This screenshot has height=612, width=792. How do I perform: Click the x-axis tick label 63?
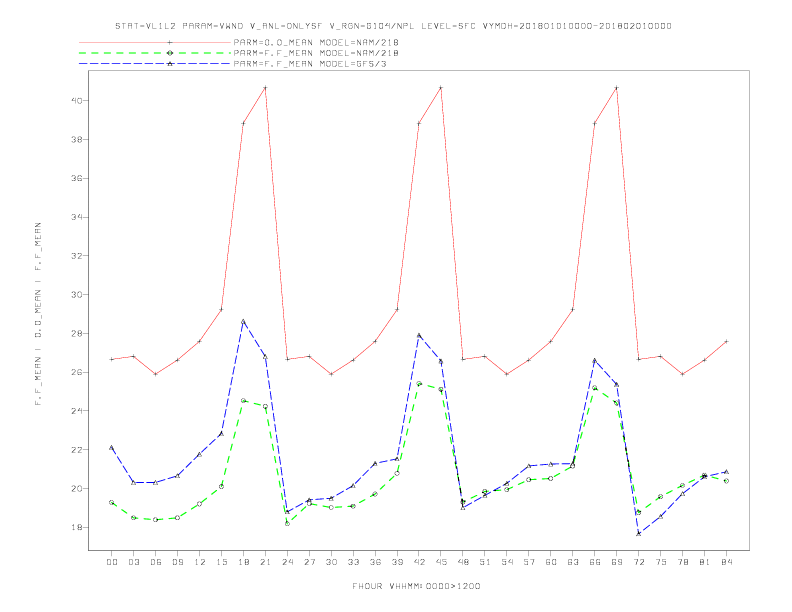(572, 562)
